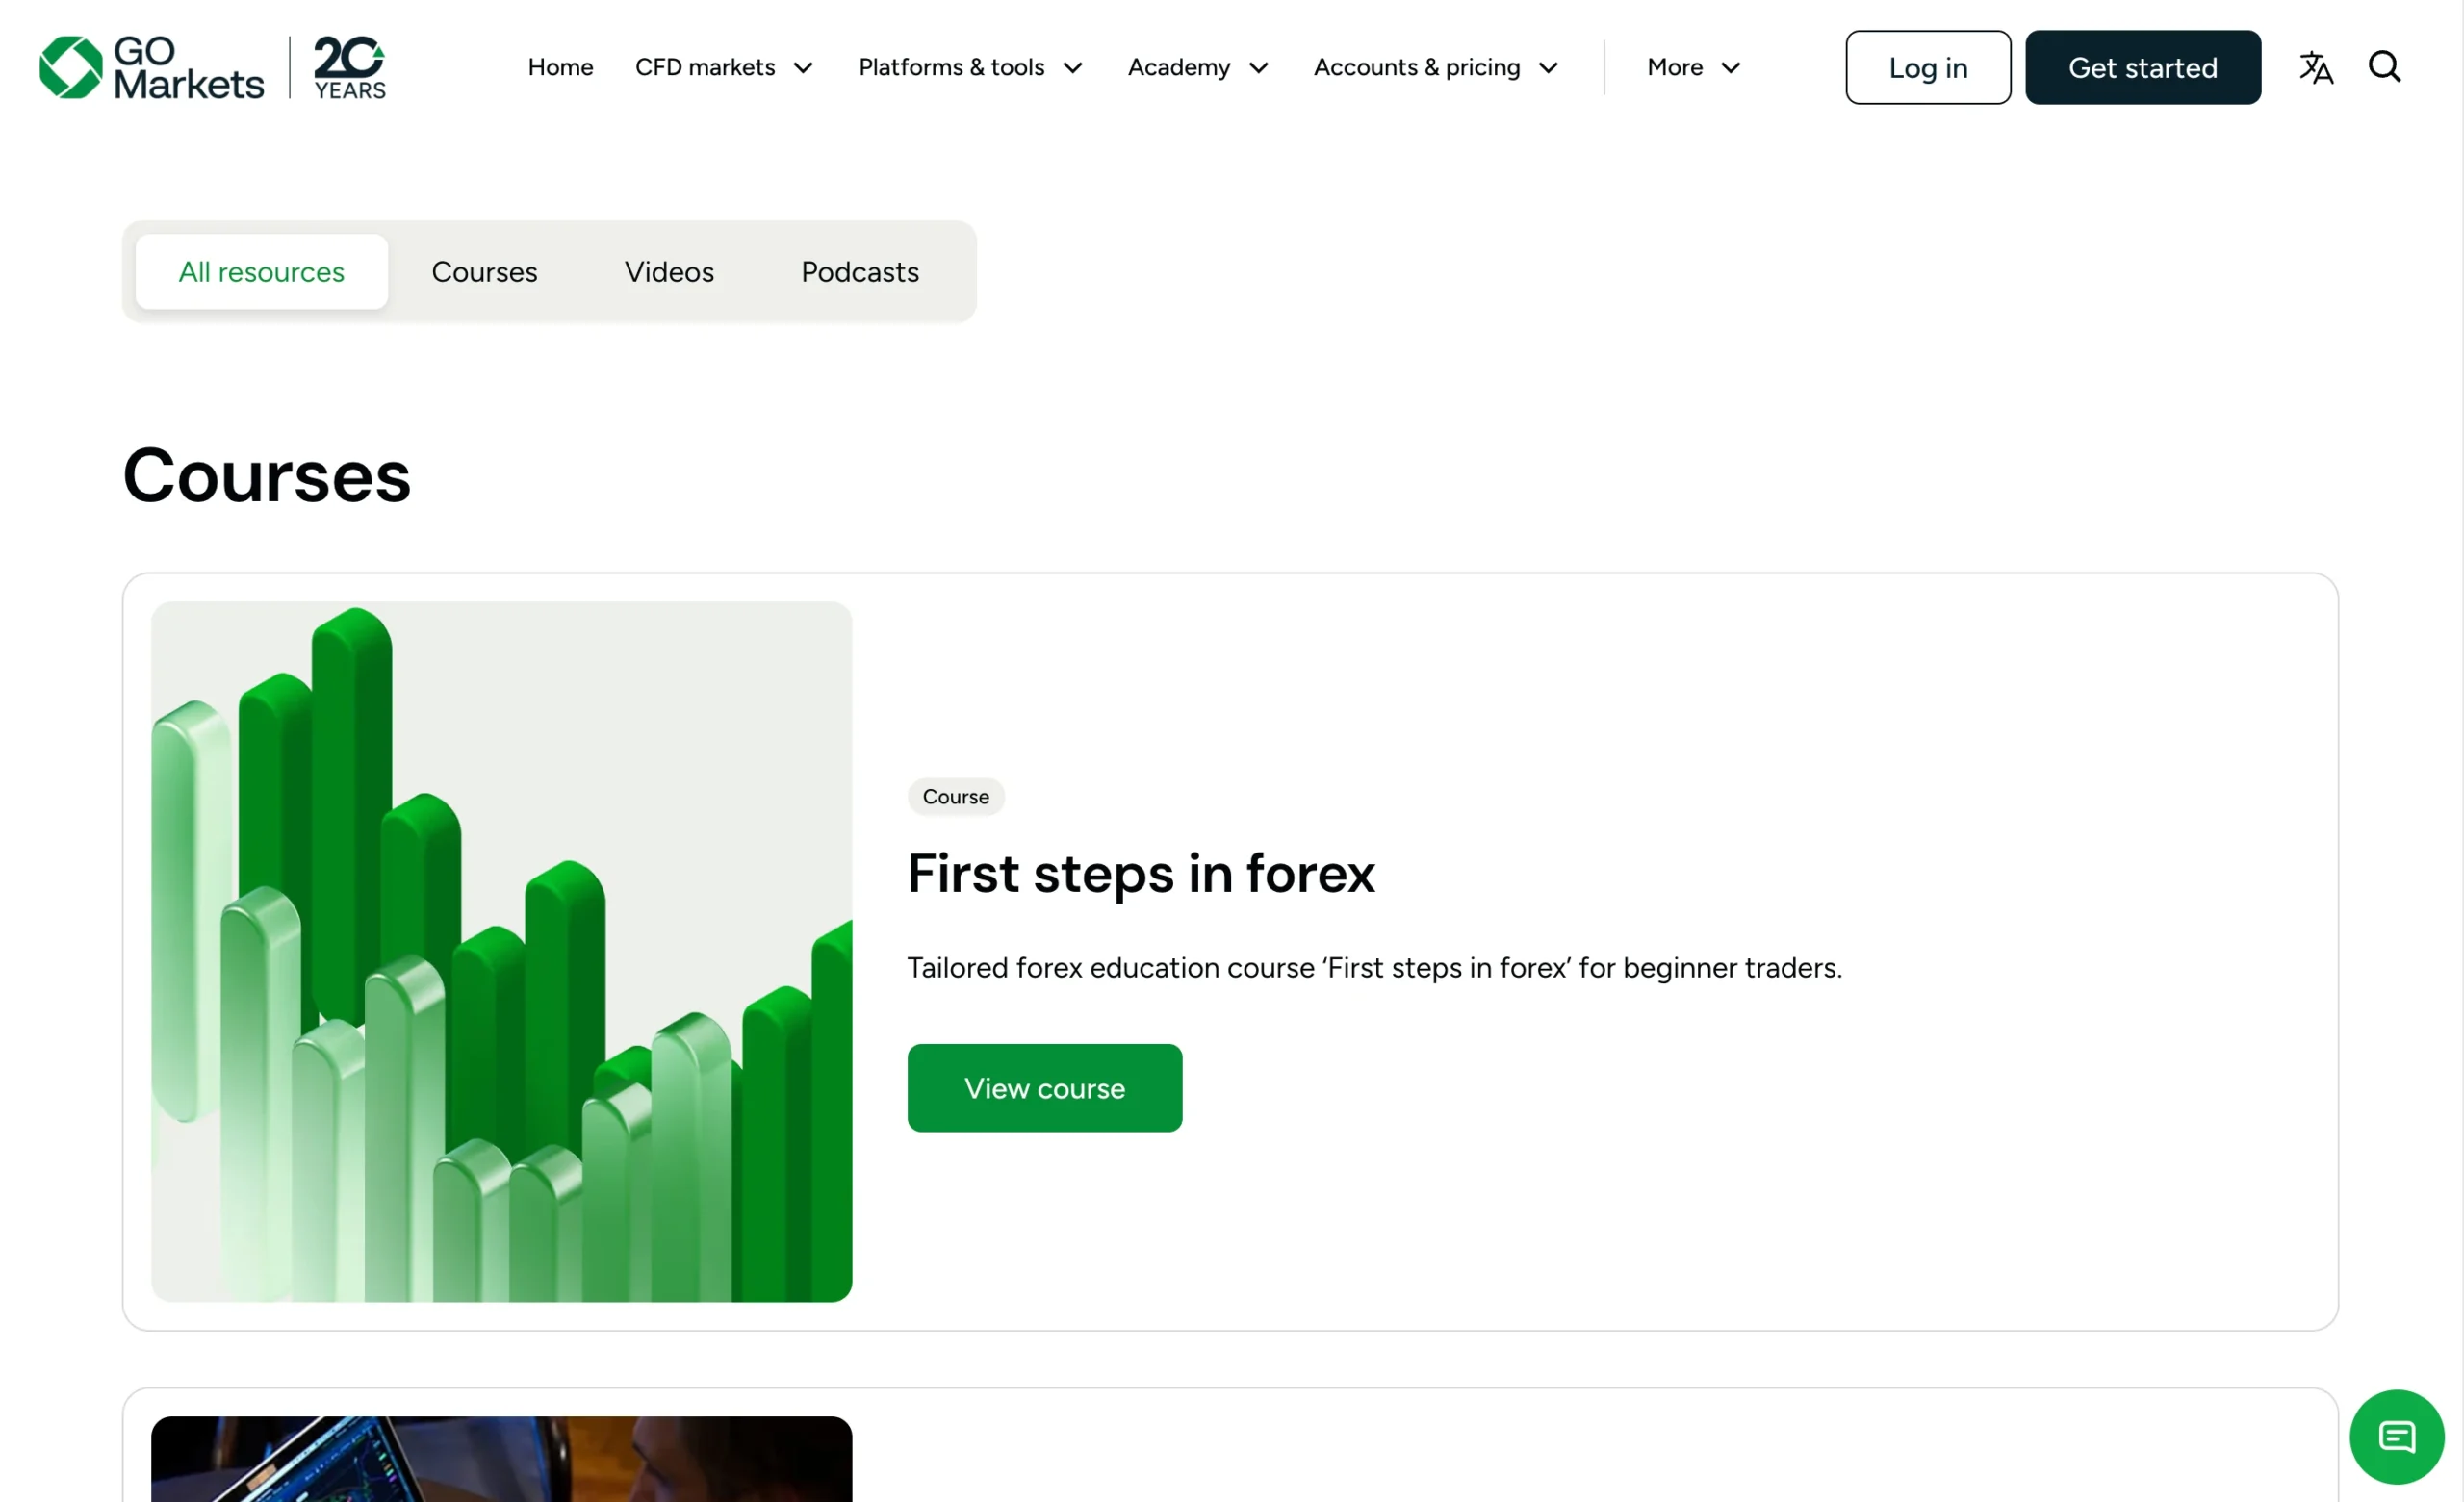This screenshot has width=2464, height=1502.
Task: Switch to the Courses tab
Action: [x=484, y=272]
